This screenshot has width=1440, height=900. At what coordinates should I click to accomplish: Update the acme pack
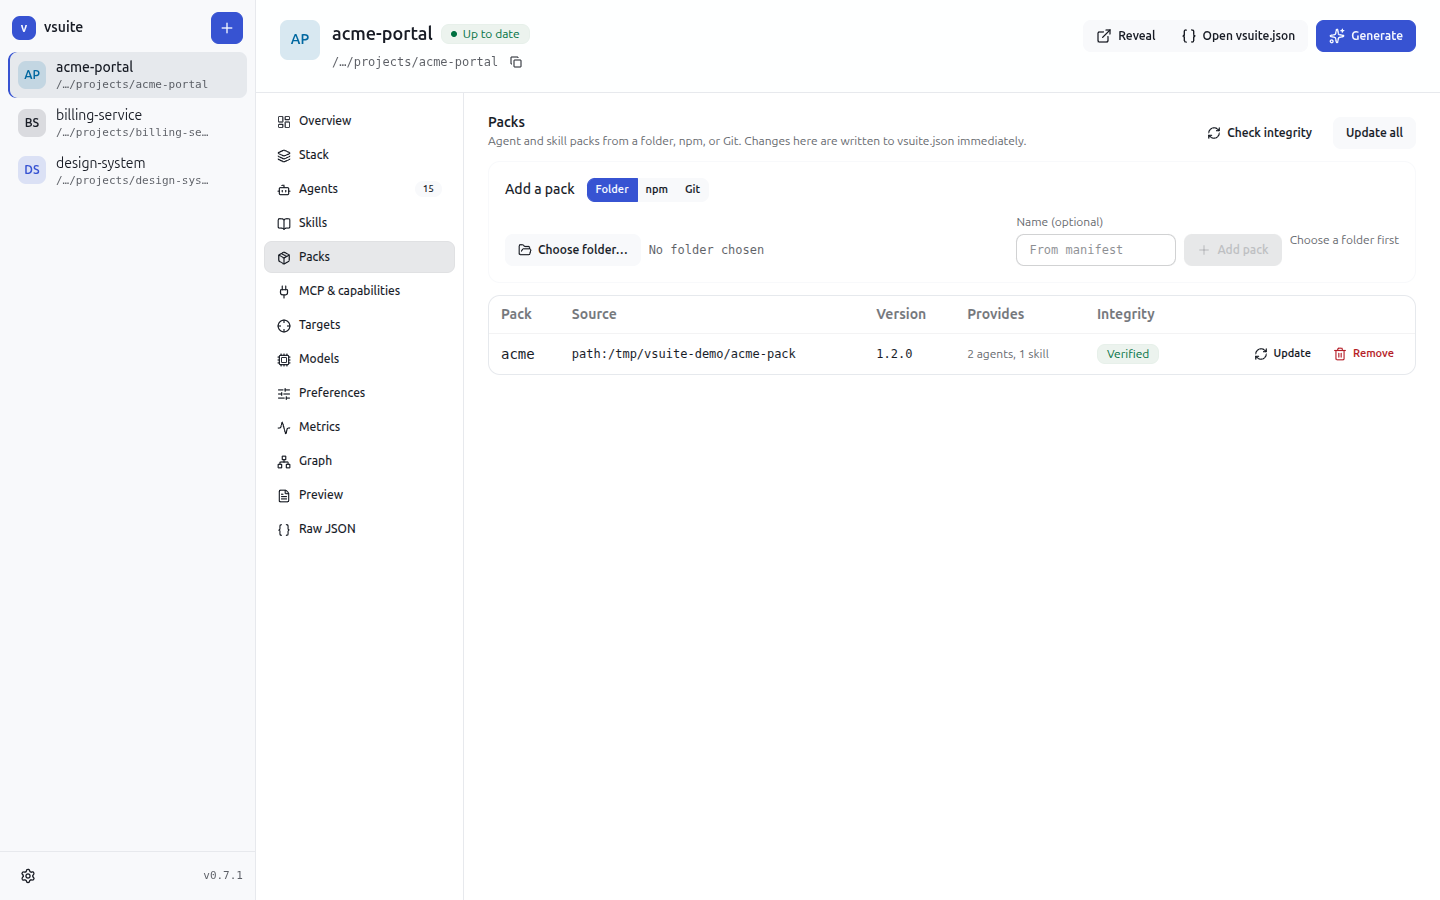pos(1283,354)
